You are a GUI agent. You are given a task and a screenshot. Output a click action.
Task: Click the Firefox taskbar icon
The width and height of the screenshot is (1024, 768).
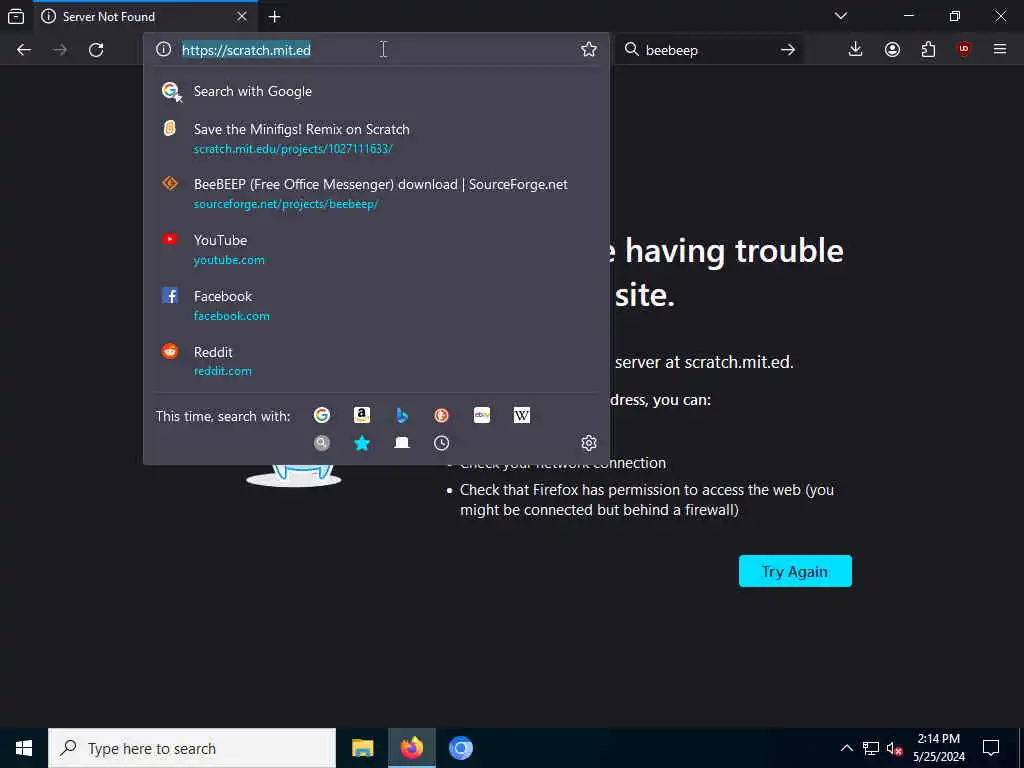click(x=411, y=748)
